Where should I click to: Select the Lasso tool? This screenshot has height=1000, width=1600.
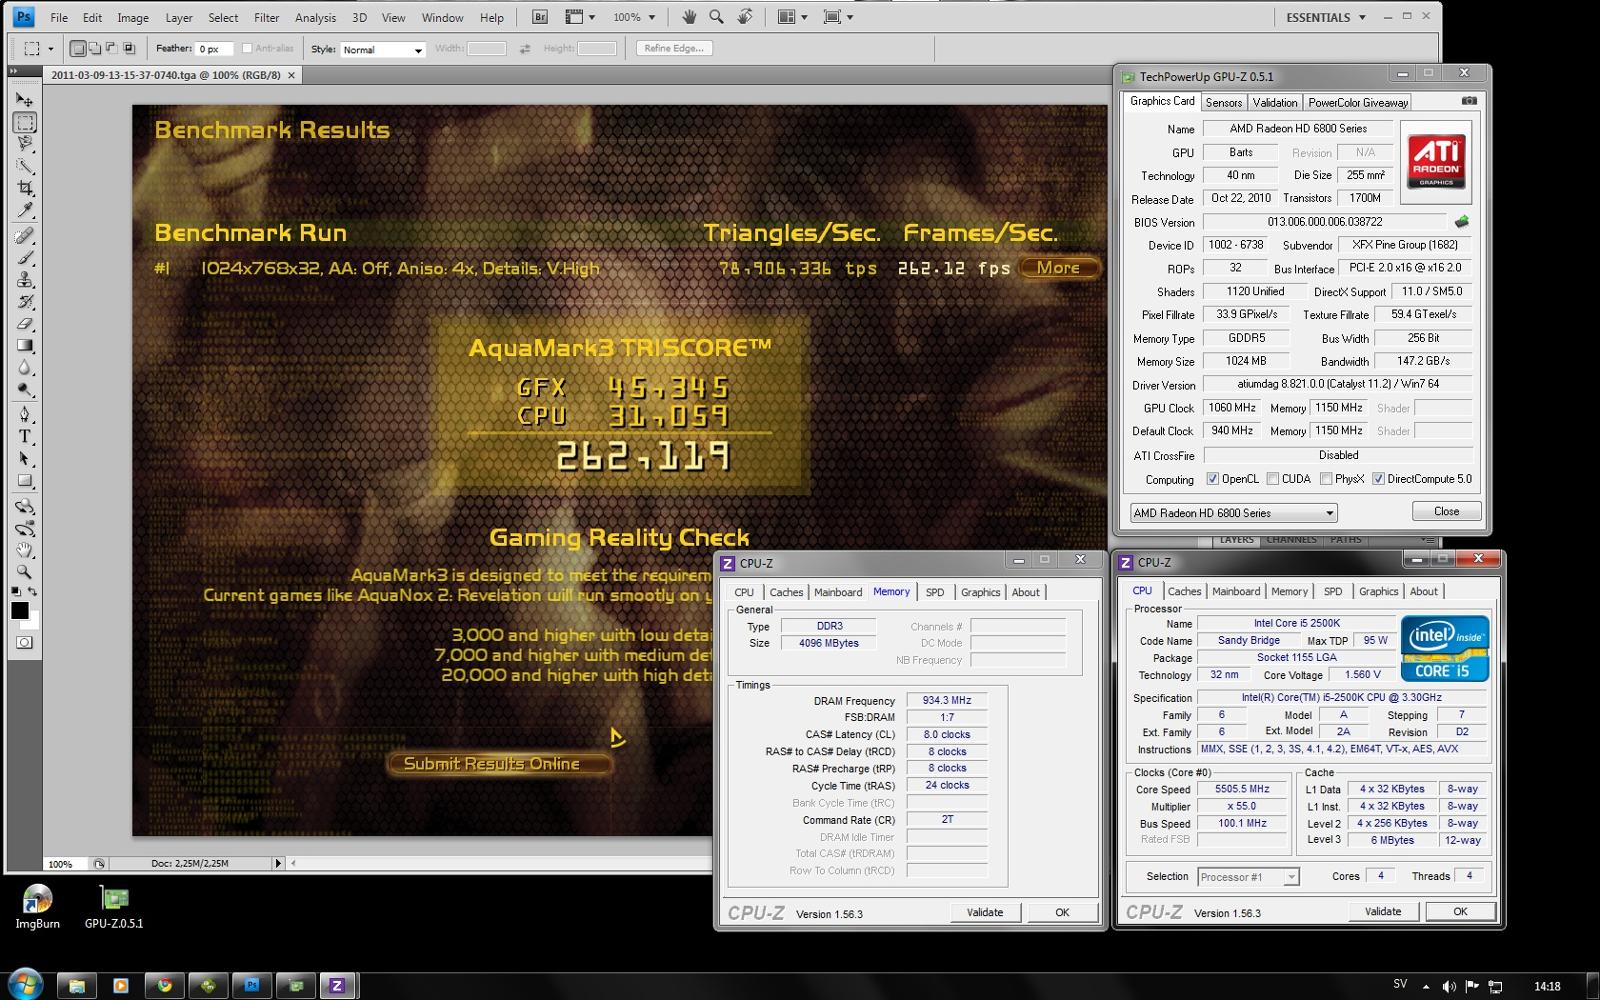click(x=25, y=145)
